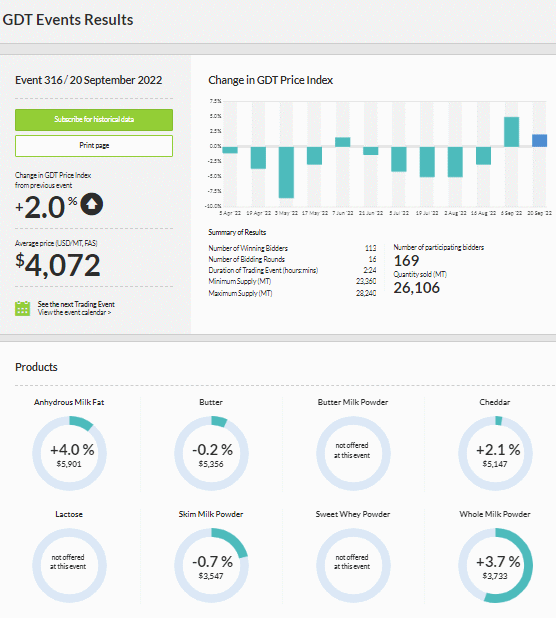Image resolution: width=556 pixels, height=618 pixels.
Task: Click the Anhydrous Milk Fat title
Action: (69, 402)
